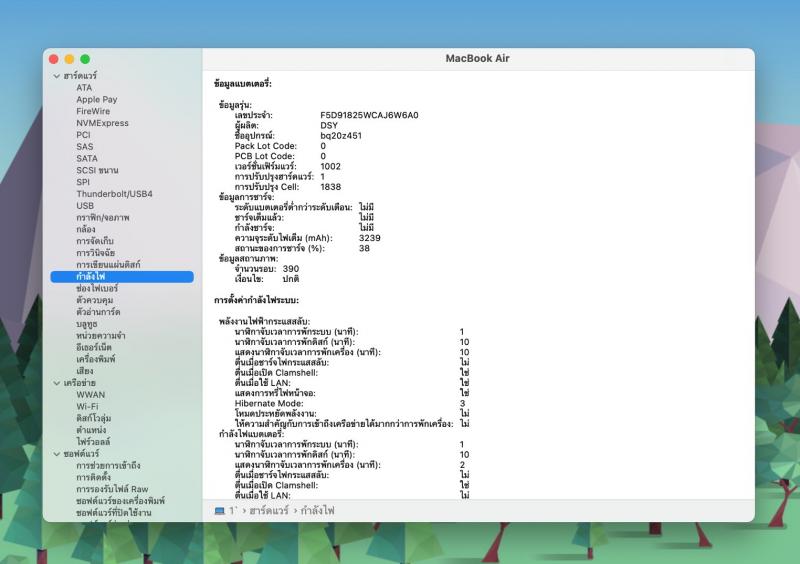Click the กำลังไฟแบตเตอรี่ subsection label

(x=252, y=434)
